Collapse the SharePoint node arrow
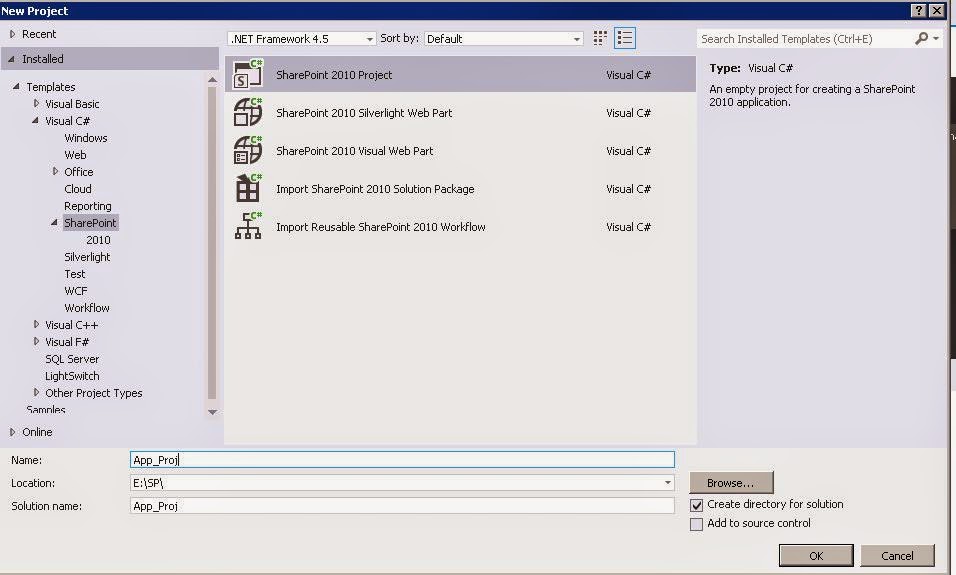The width and height of the screenshot is (956, 575). 54,223
